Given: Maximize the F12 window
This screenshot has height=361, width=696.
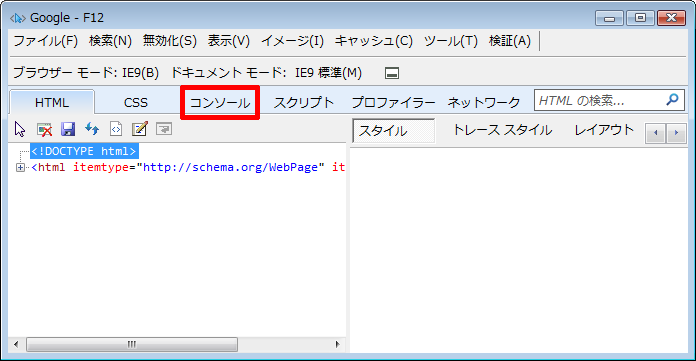Looking at the screenshot, I should pyautogui.click(x=640, y=18).
